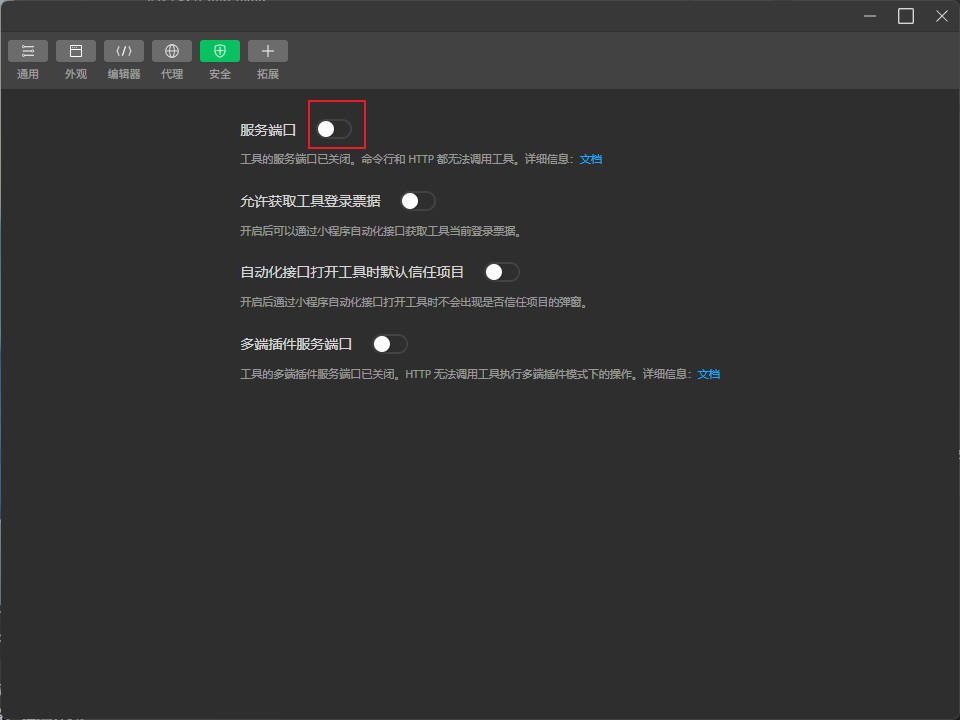Select the 安全 security shield tab
Screen dimensions: 960x720
tap(220, 60)
